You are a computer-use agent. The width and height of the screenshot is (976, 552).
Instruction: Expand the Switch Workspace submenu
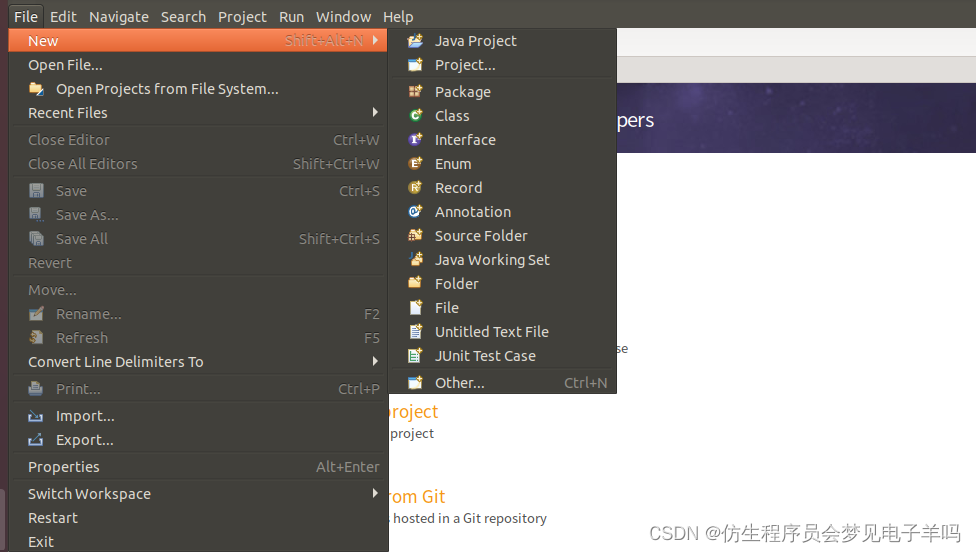tap(375, 493)
